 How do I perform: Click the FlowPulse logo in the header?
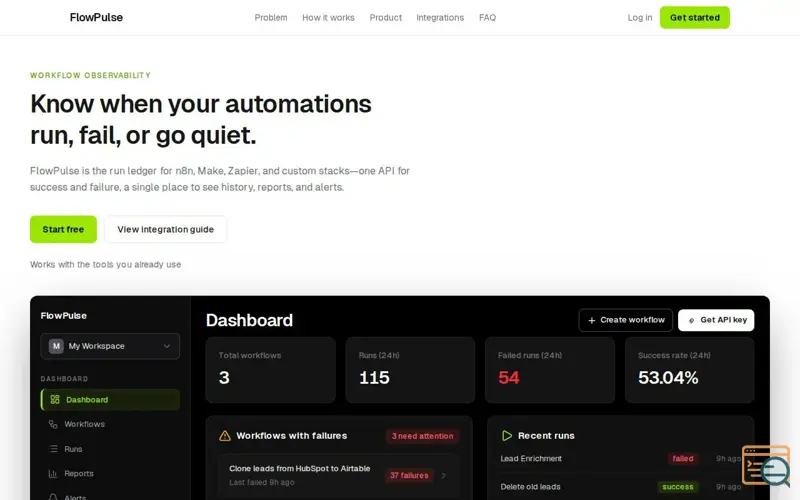96,17
